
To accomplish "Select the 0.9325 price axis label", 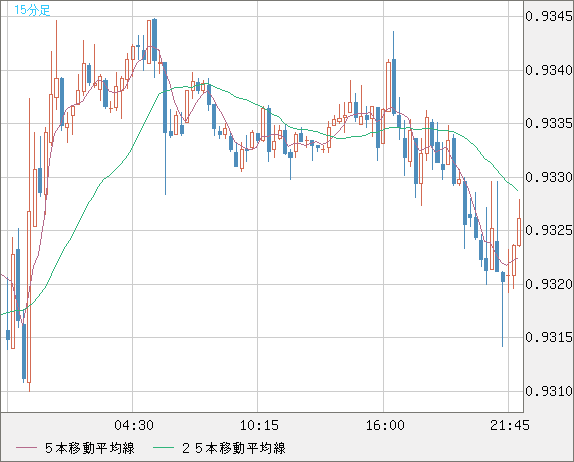I will [x=549, y=230].
